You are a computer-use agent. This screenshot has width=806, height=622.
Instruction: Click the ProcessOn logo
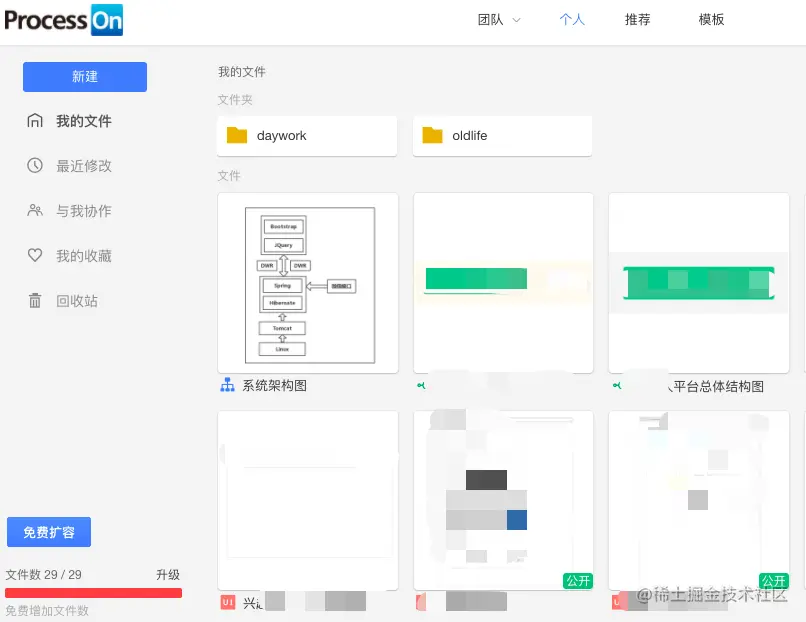[x=63, y=20]
